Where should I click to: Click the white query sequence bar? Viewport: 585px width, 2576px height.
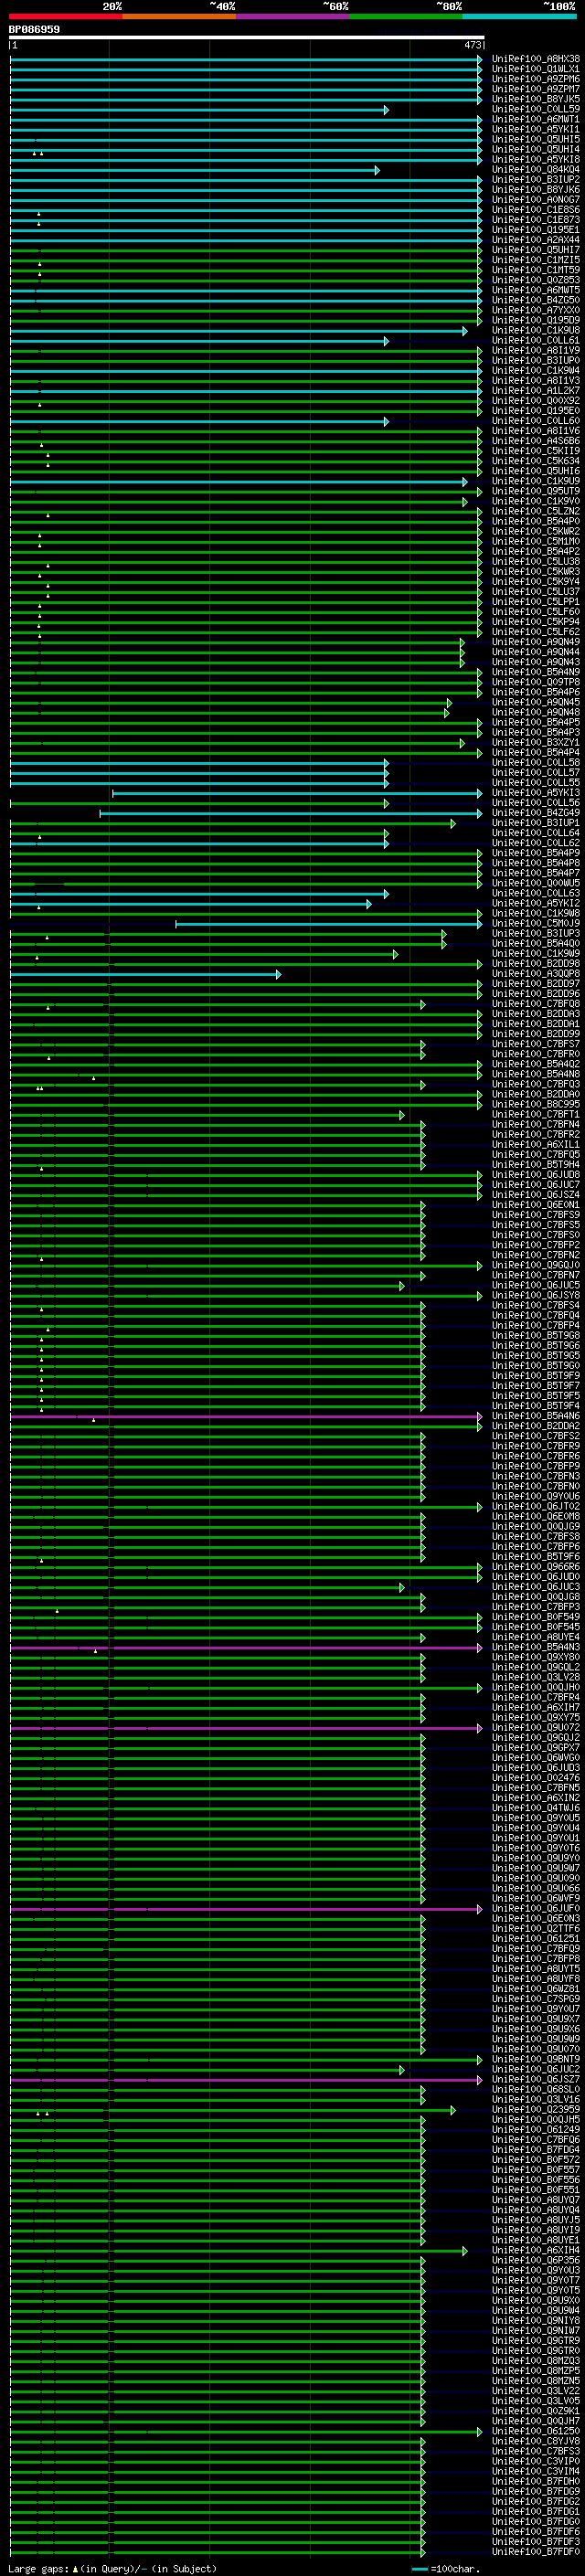coord(246,38)
